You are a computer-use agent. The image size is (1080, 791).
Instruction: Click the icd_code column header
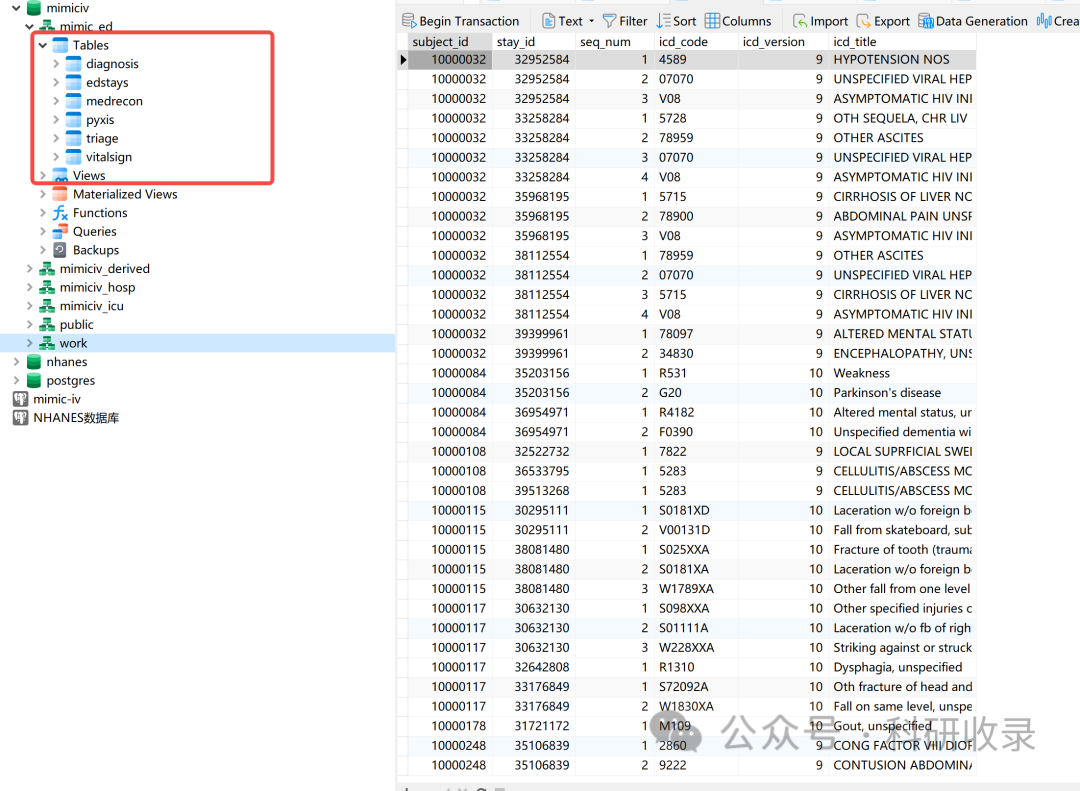coord(695,41)
